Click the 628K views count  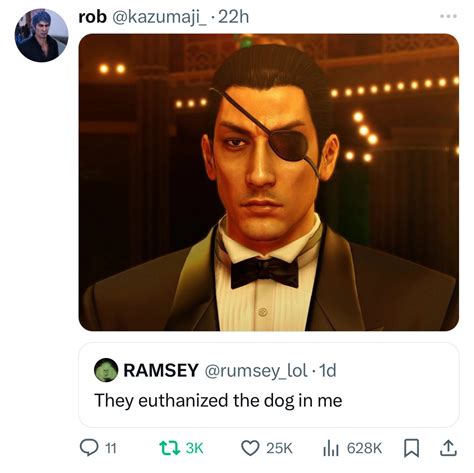tap(364, 448)
